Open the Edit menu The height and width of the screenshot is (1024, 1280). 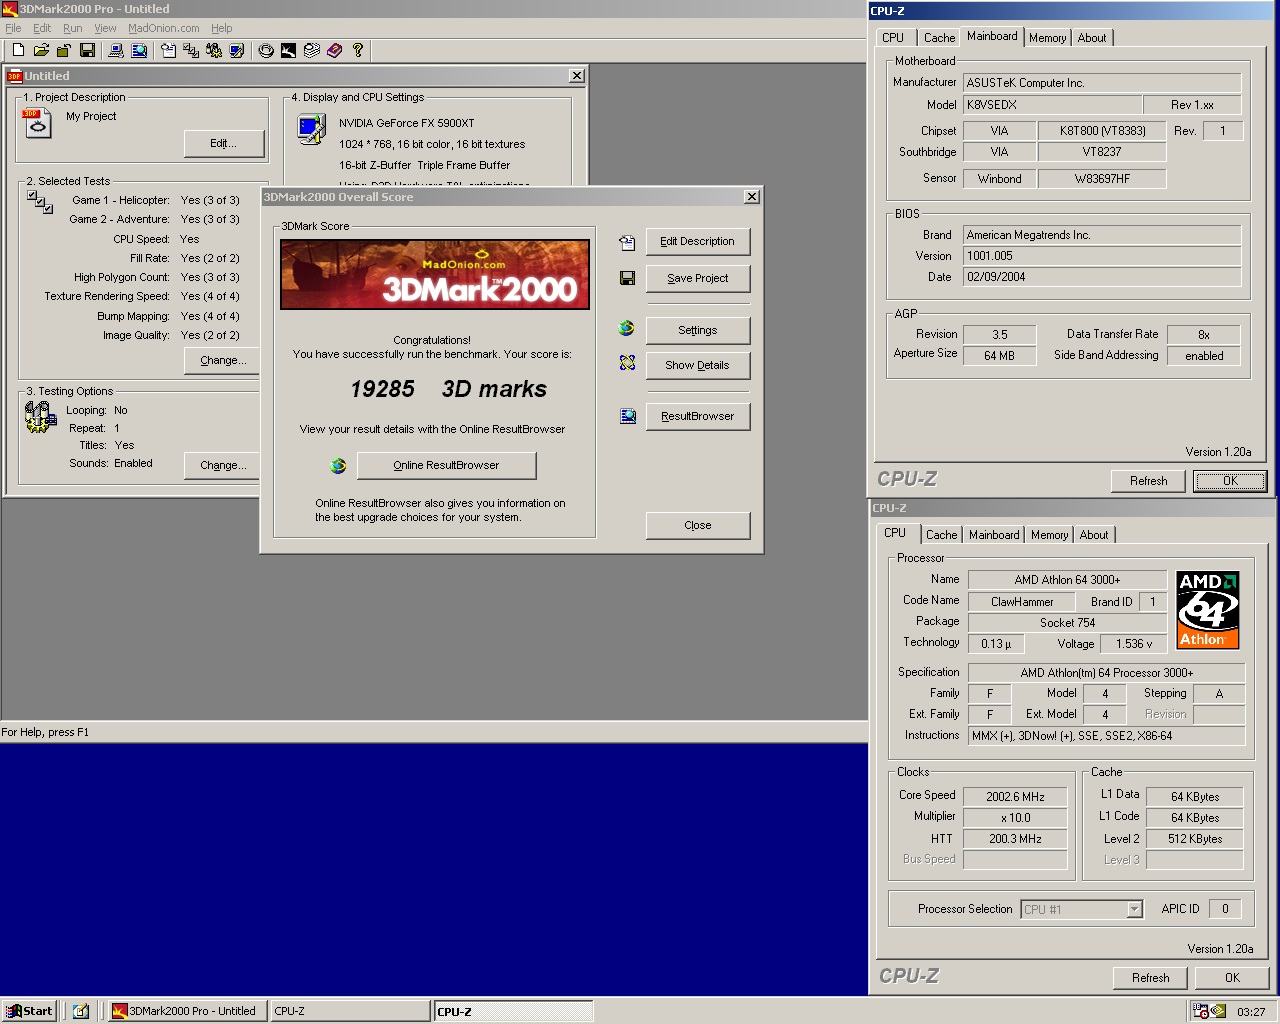point(42,28)
